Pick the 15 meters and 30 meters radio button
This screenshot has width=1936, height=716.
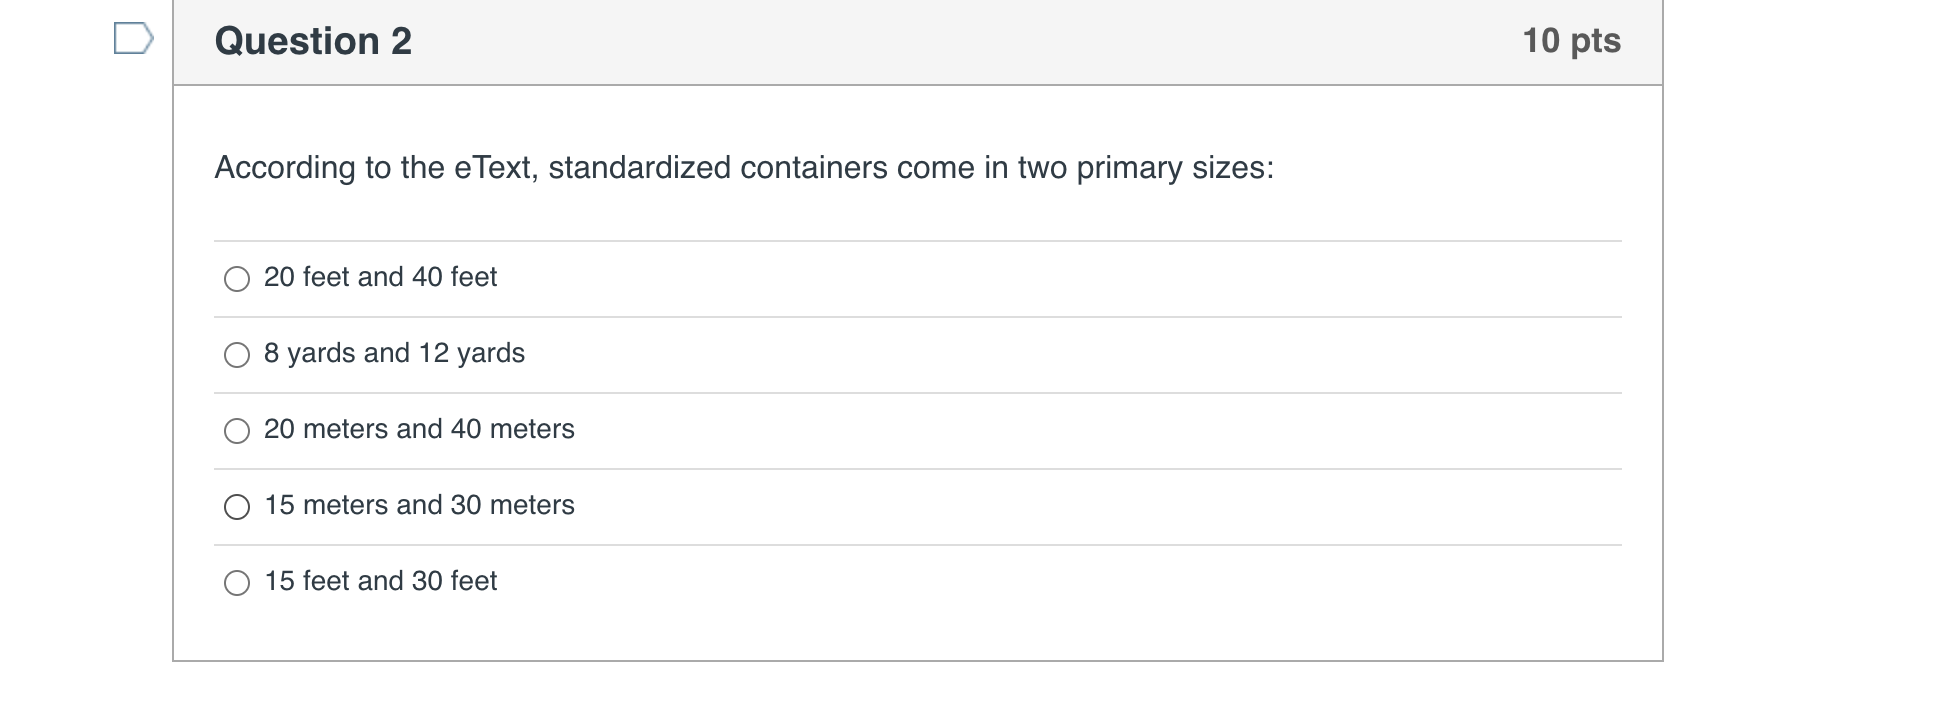pos(237,507)
